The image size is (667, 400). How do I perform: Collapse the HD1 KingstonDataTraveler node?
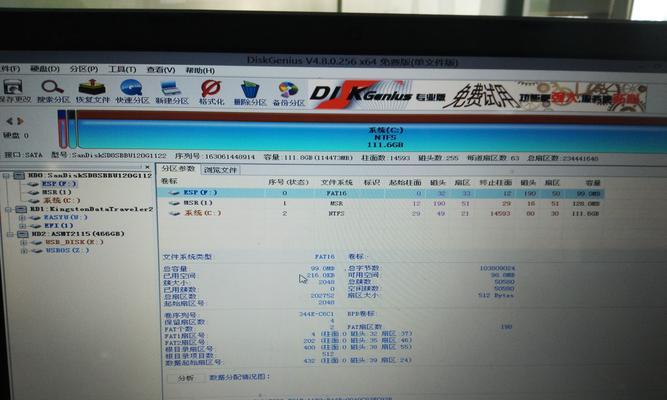(8, 209)
